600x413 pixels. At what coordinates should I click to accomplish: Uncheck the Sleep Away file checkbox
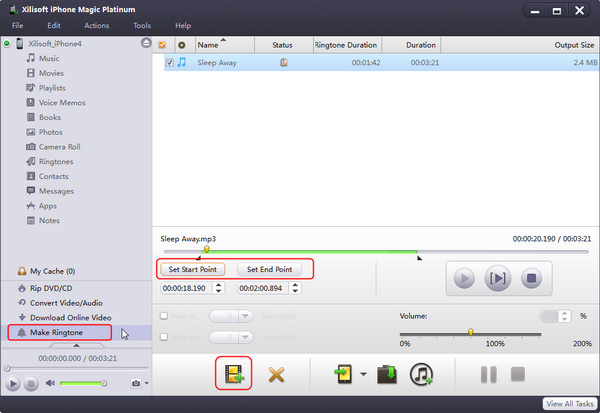tap(168, 63)
